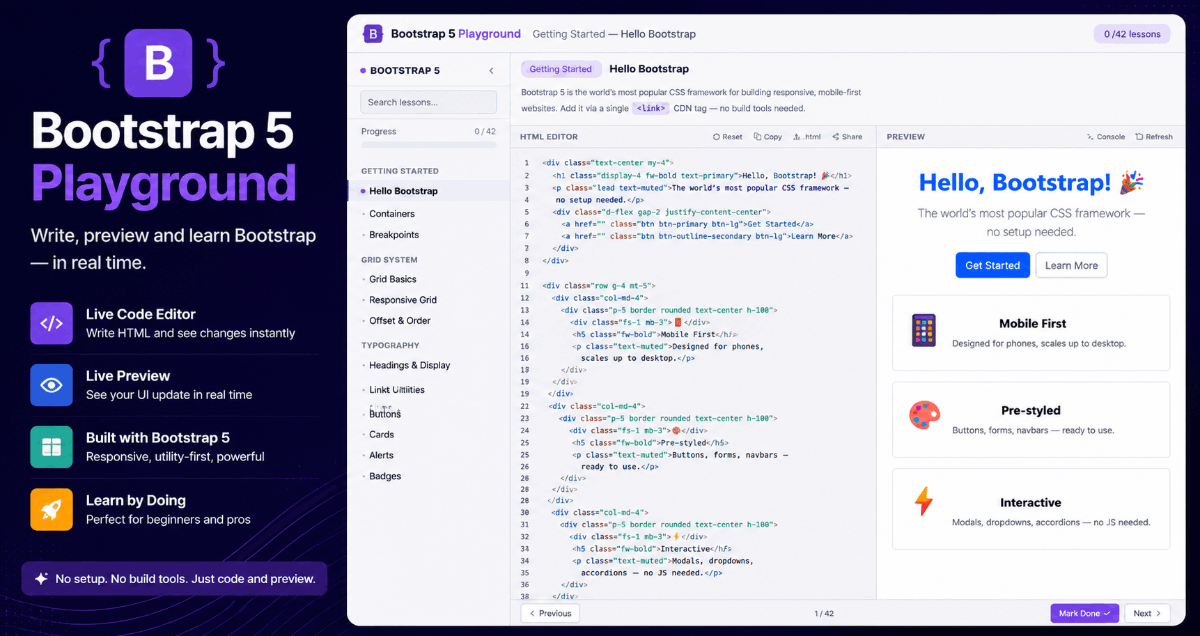Click the link code tag in description
1200x636 pixels.
tap(651, 108)
